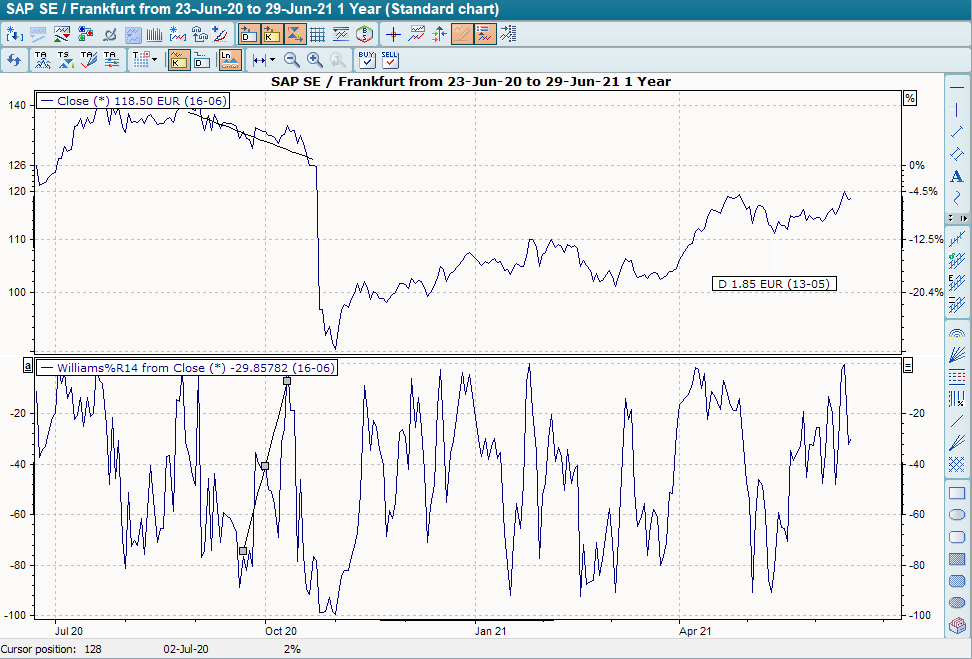Screen dimensions: 972x659
Task: Expand the horizontal range arrows dropdown
Action: [x=270, y=60]
